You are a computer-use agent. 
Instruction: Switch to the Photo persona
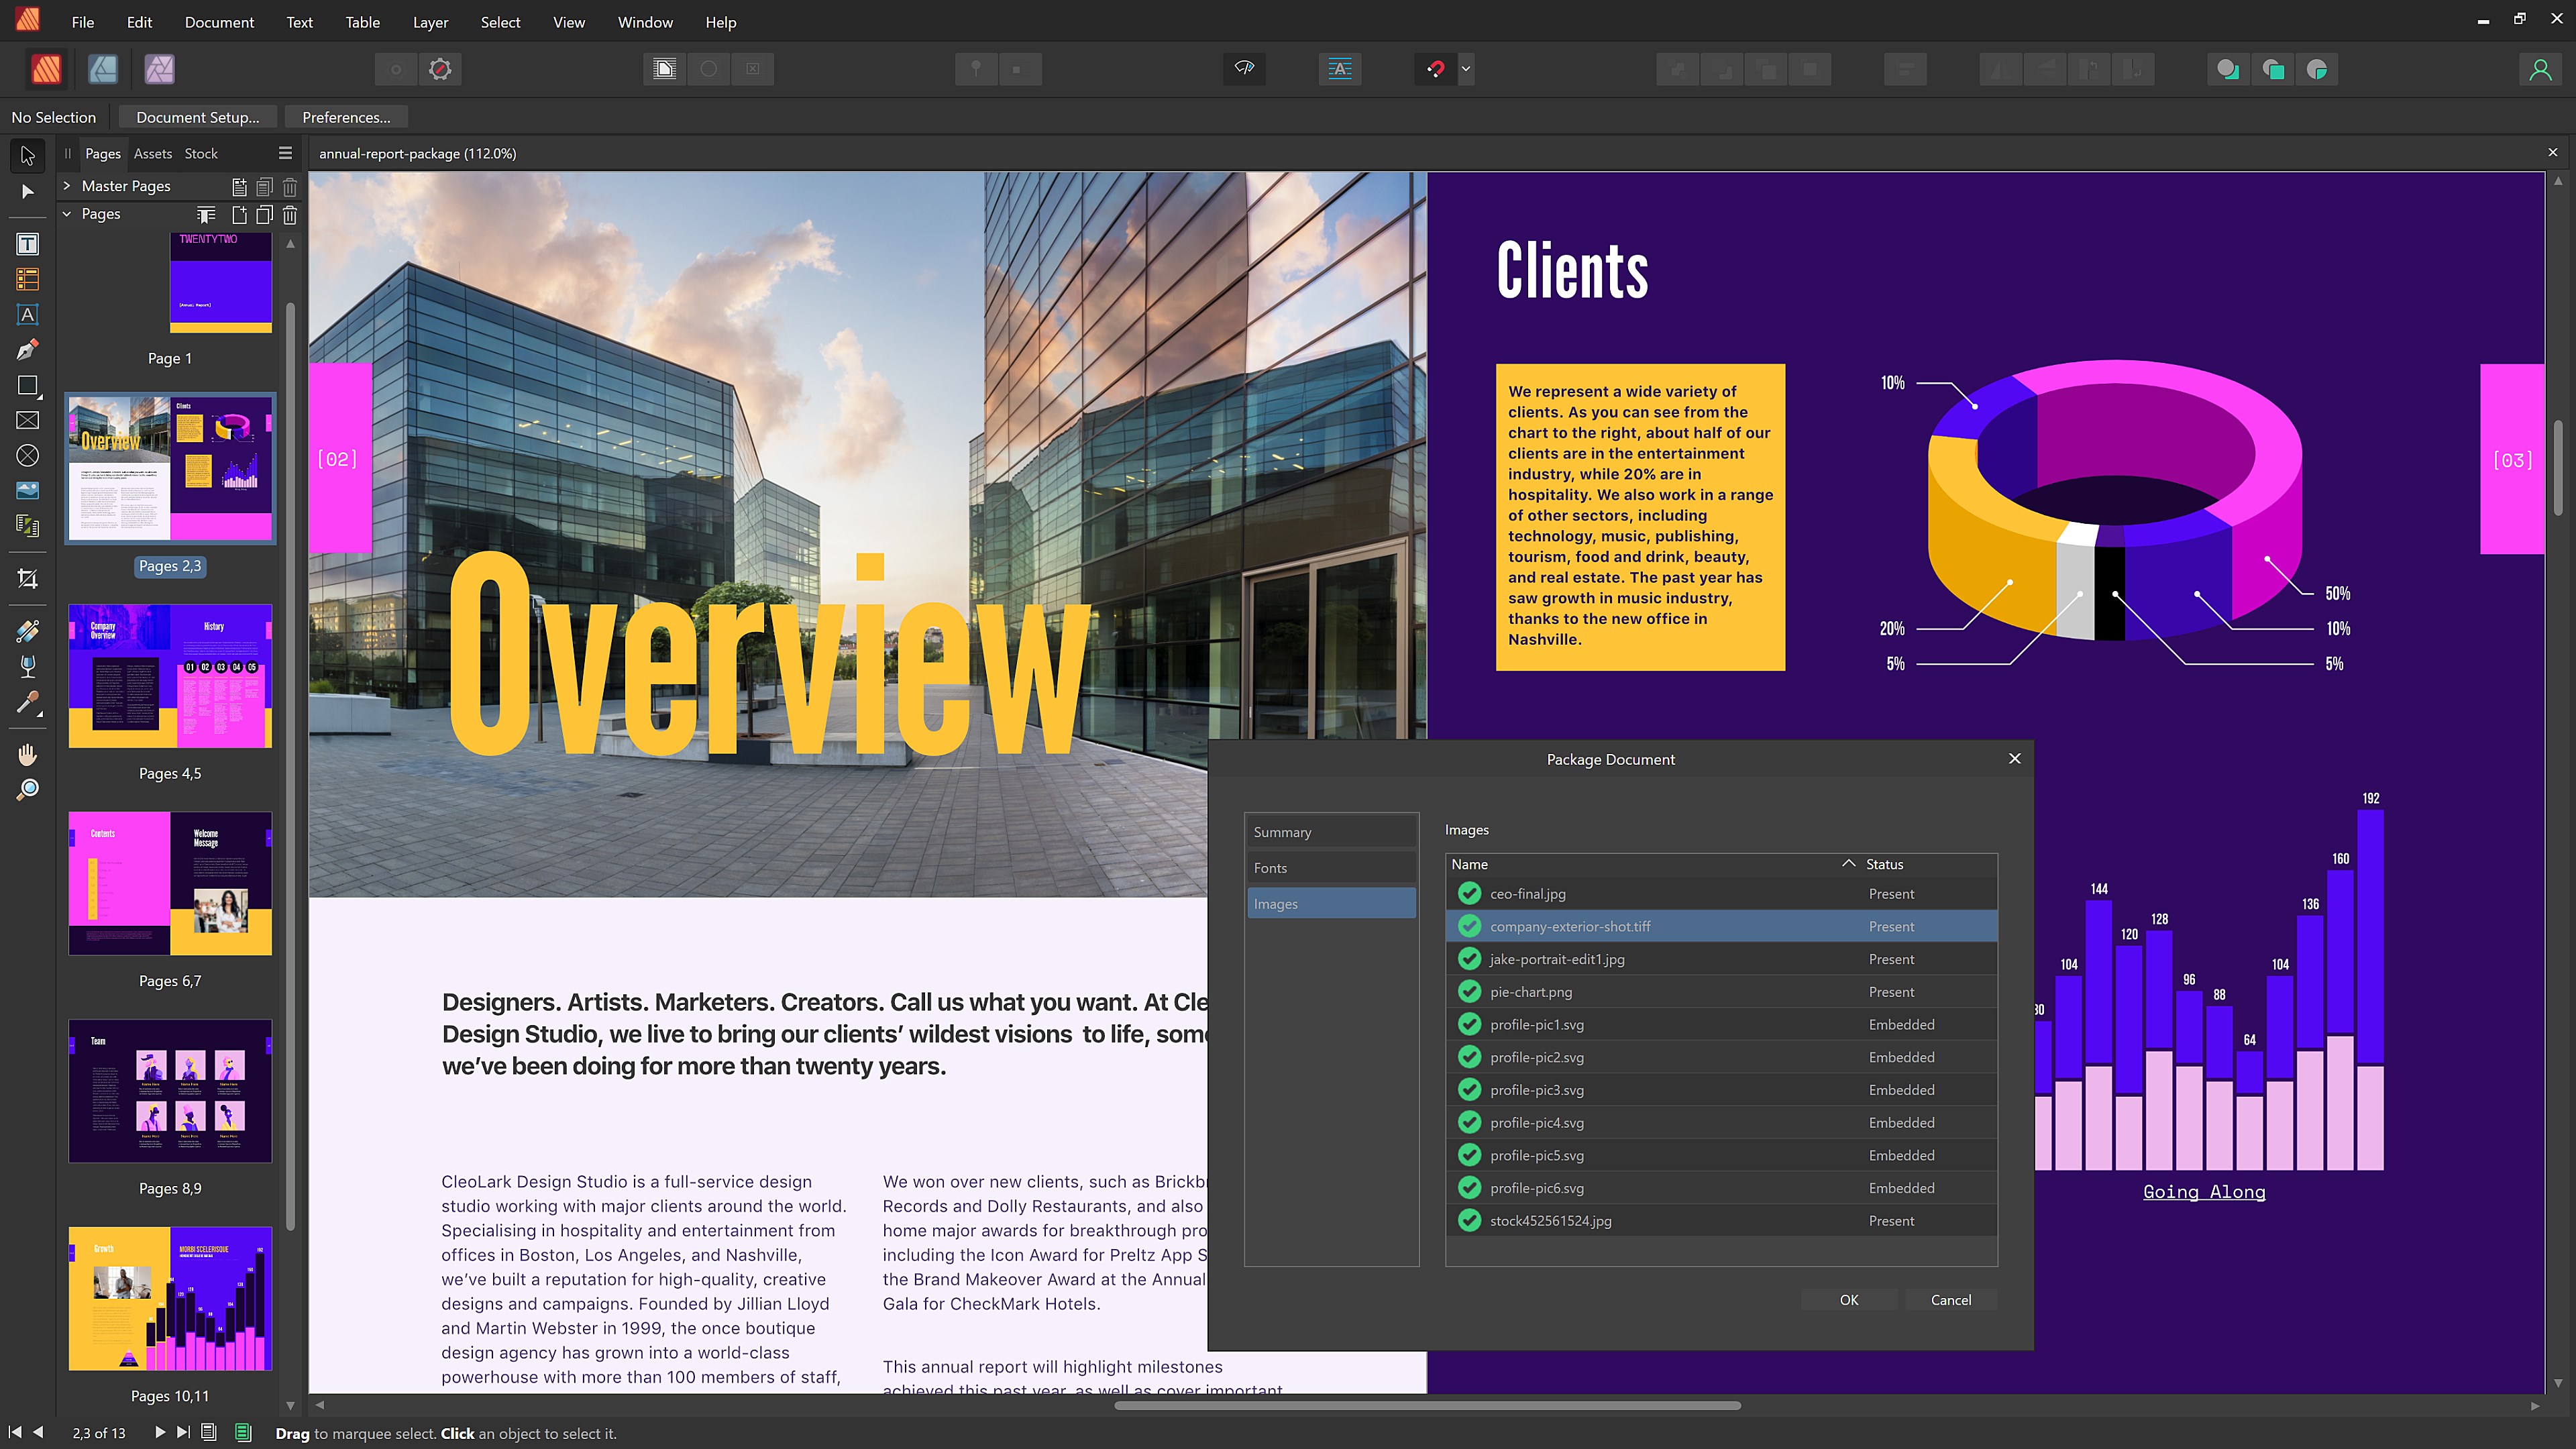[x=159, y=69]
